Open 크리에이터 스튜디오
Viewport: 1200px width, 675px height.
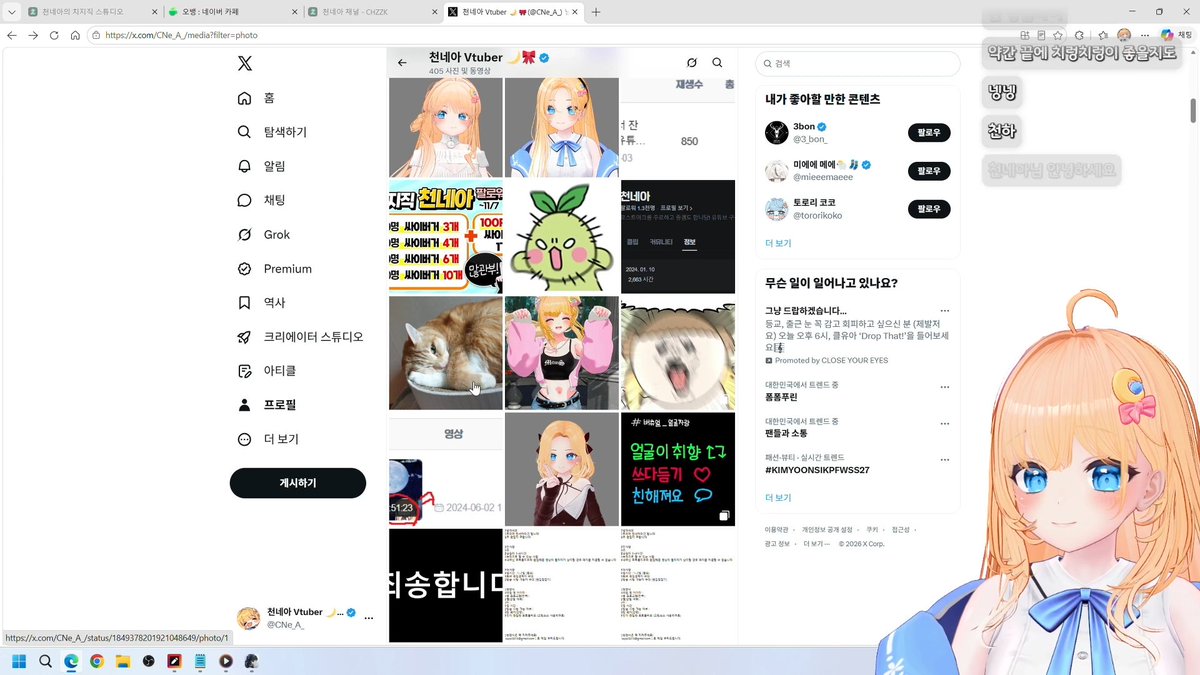300,337
